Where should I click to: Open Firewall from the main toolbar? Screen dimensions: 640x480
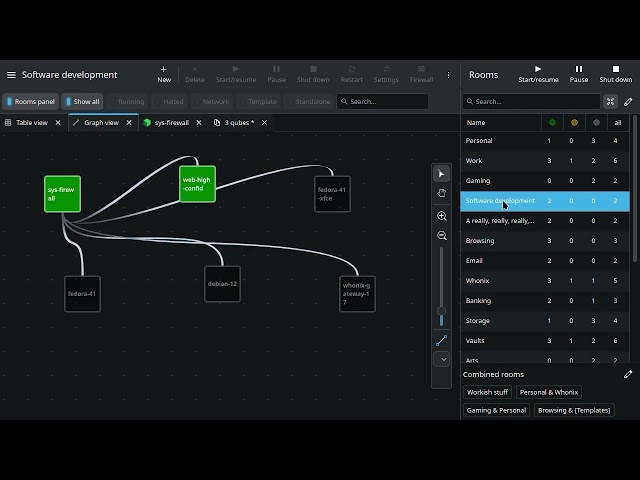(422, 74)
